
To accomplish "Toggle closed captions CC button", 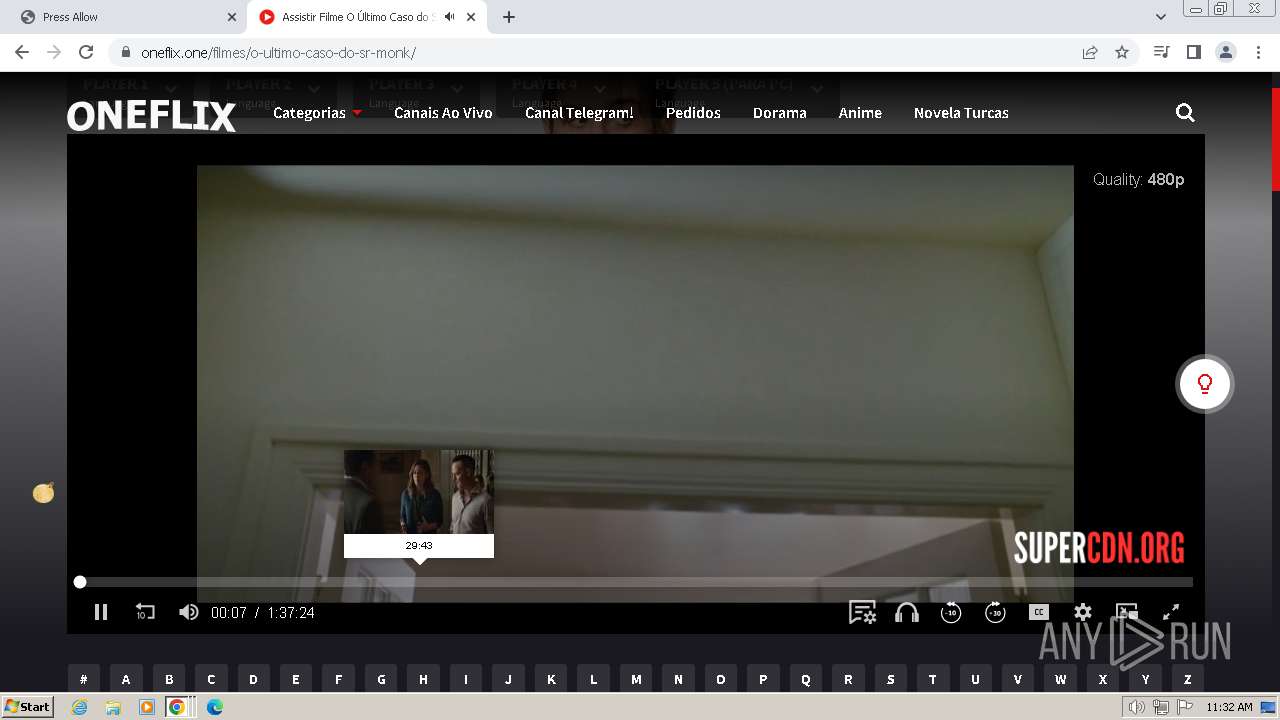I will (1039, 612).
